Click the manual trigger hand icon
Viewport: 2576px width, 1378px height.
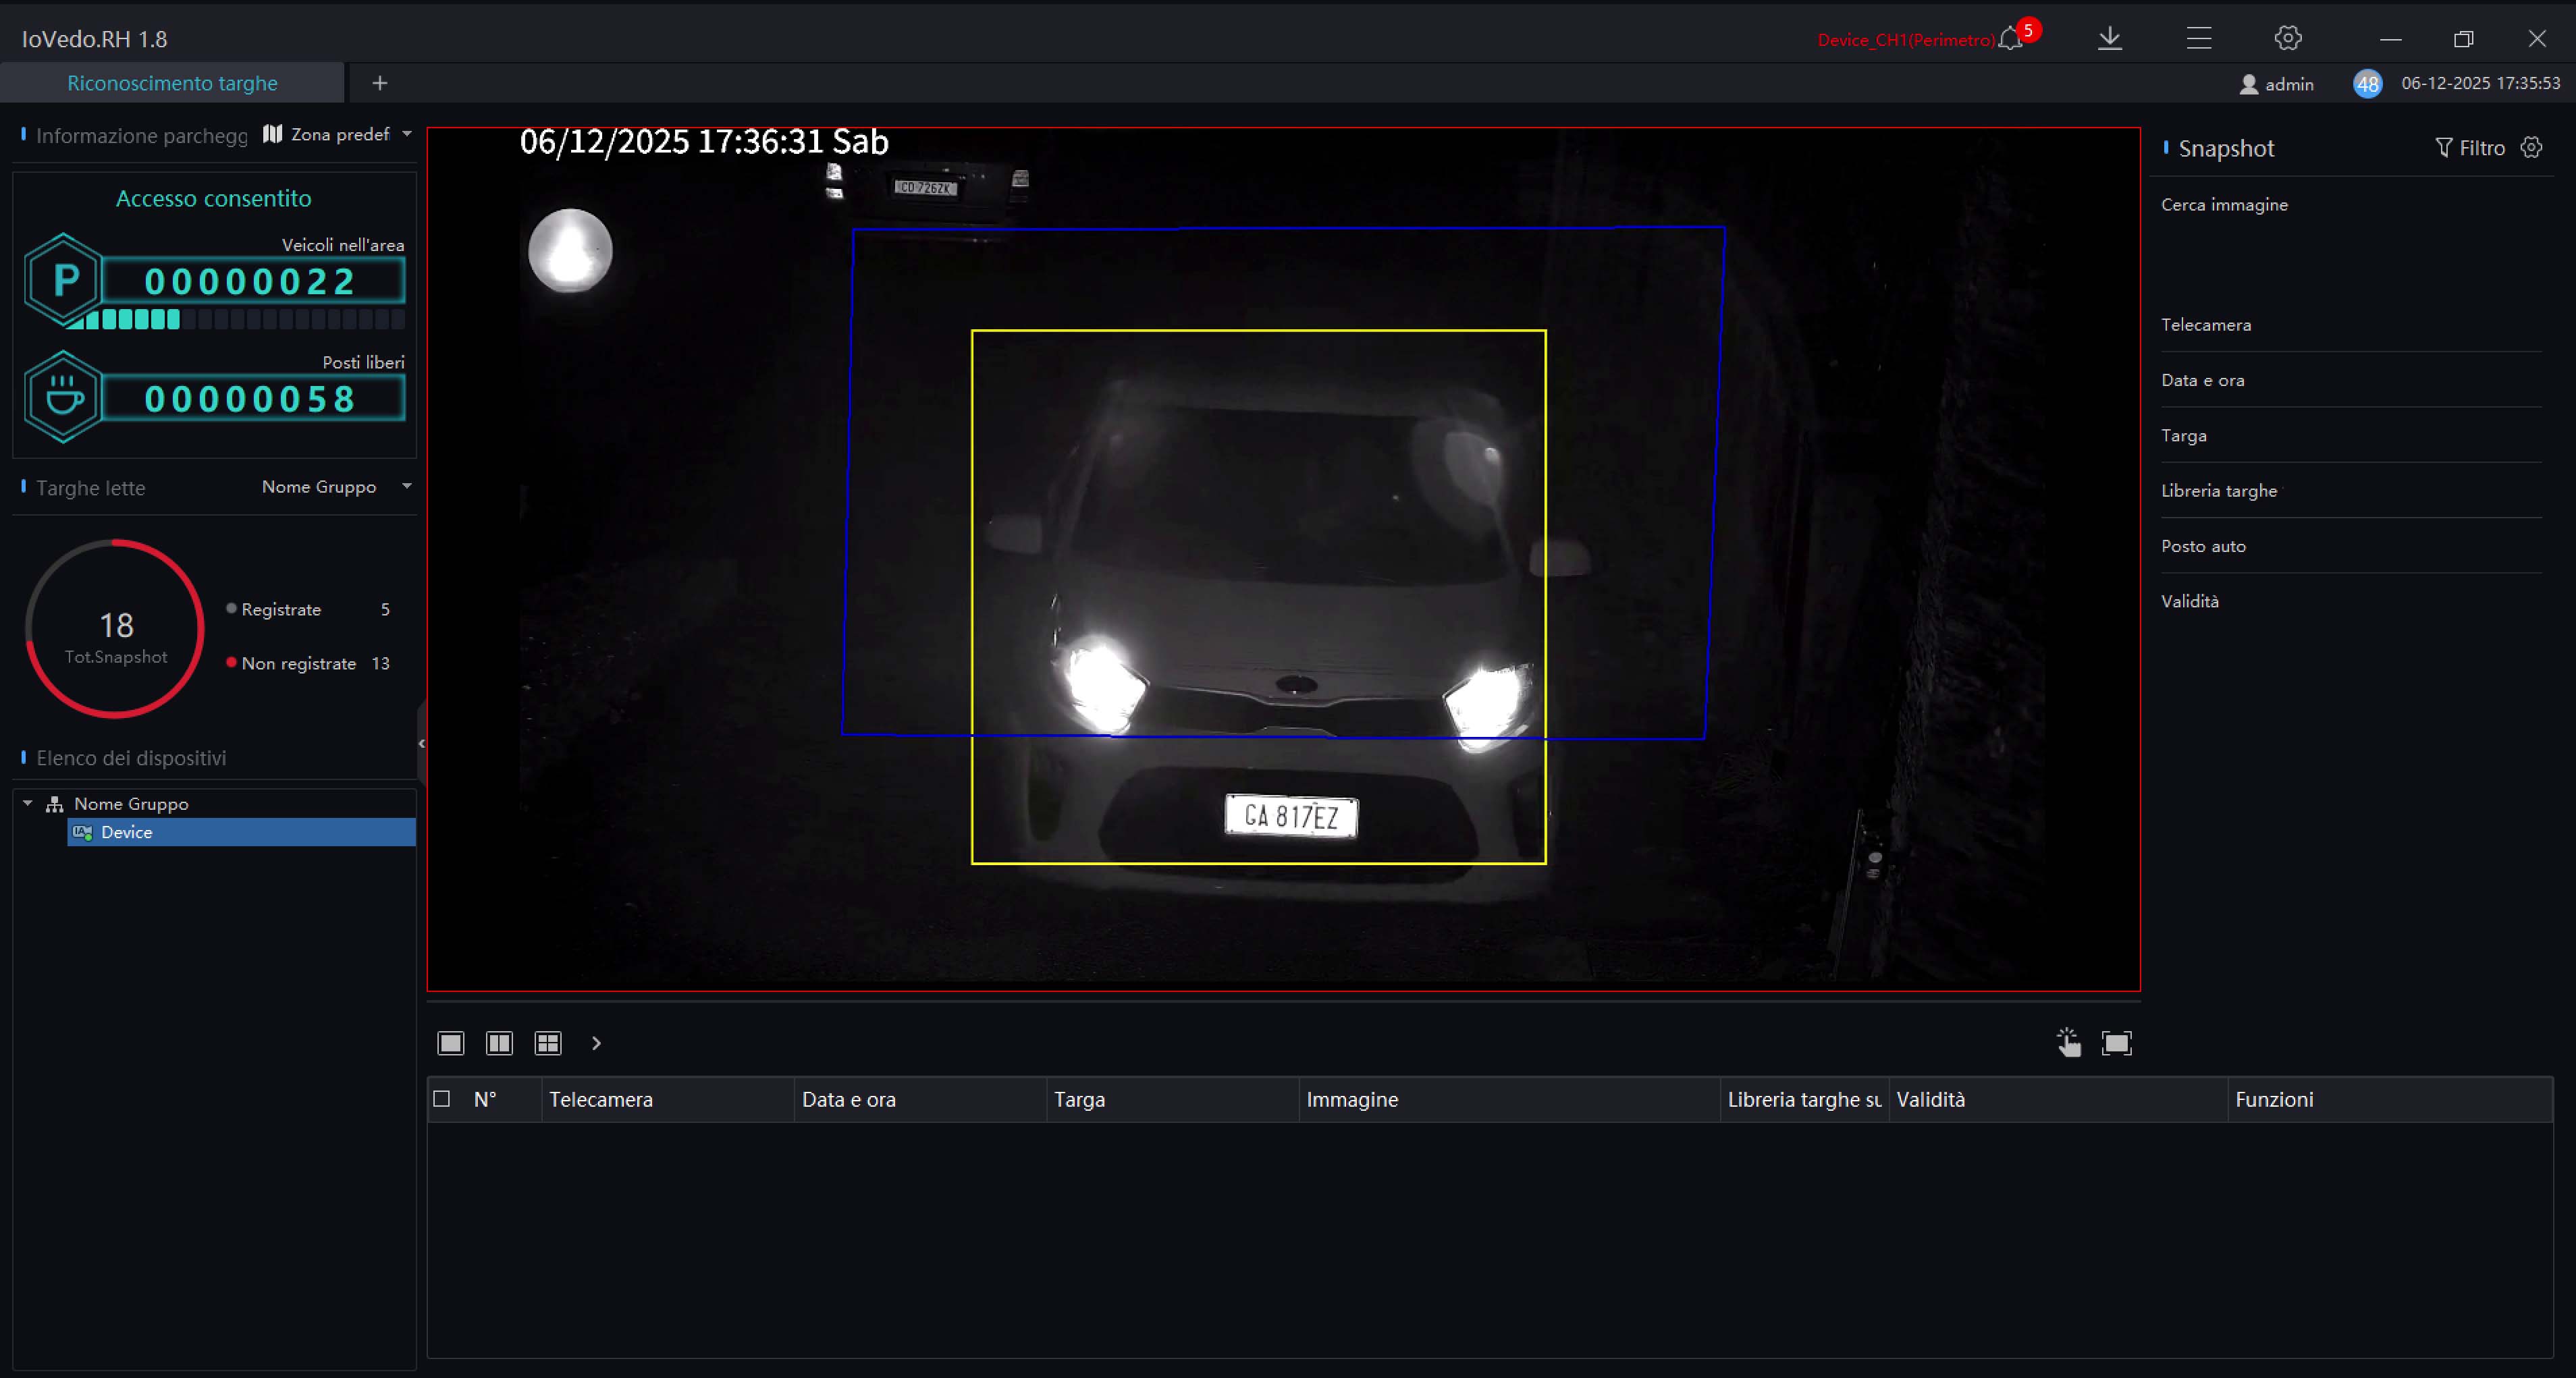pos(2068,1043)
